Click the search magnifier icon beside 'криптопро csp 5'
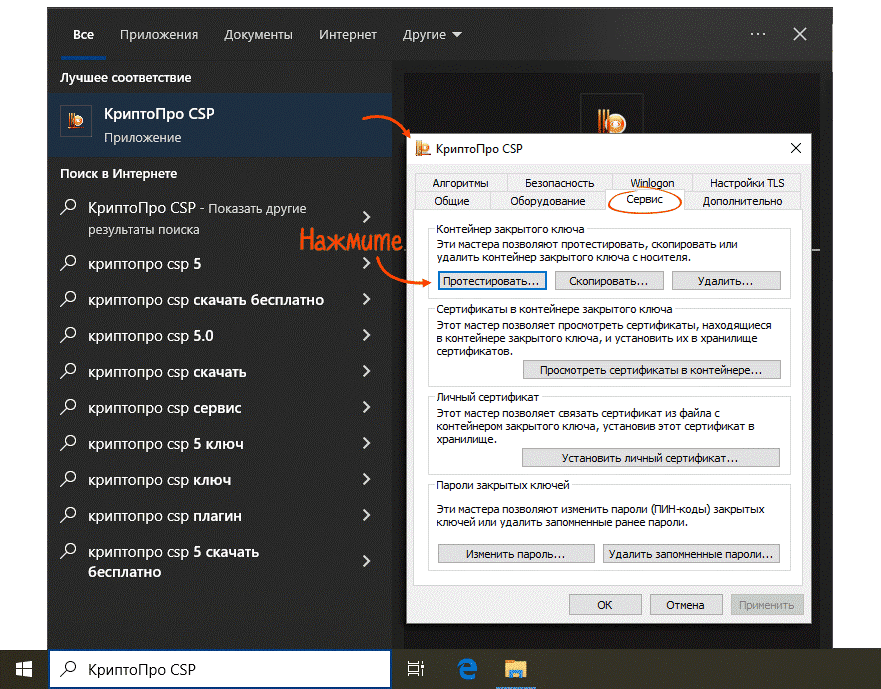 click(x=68, y=264)
